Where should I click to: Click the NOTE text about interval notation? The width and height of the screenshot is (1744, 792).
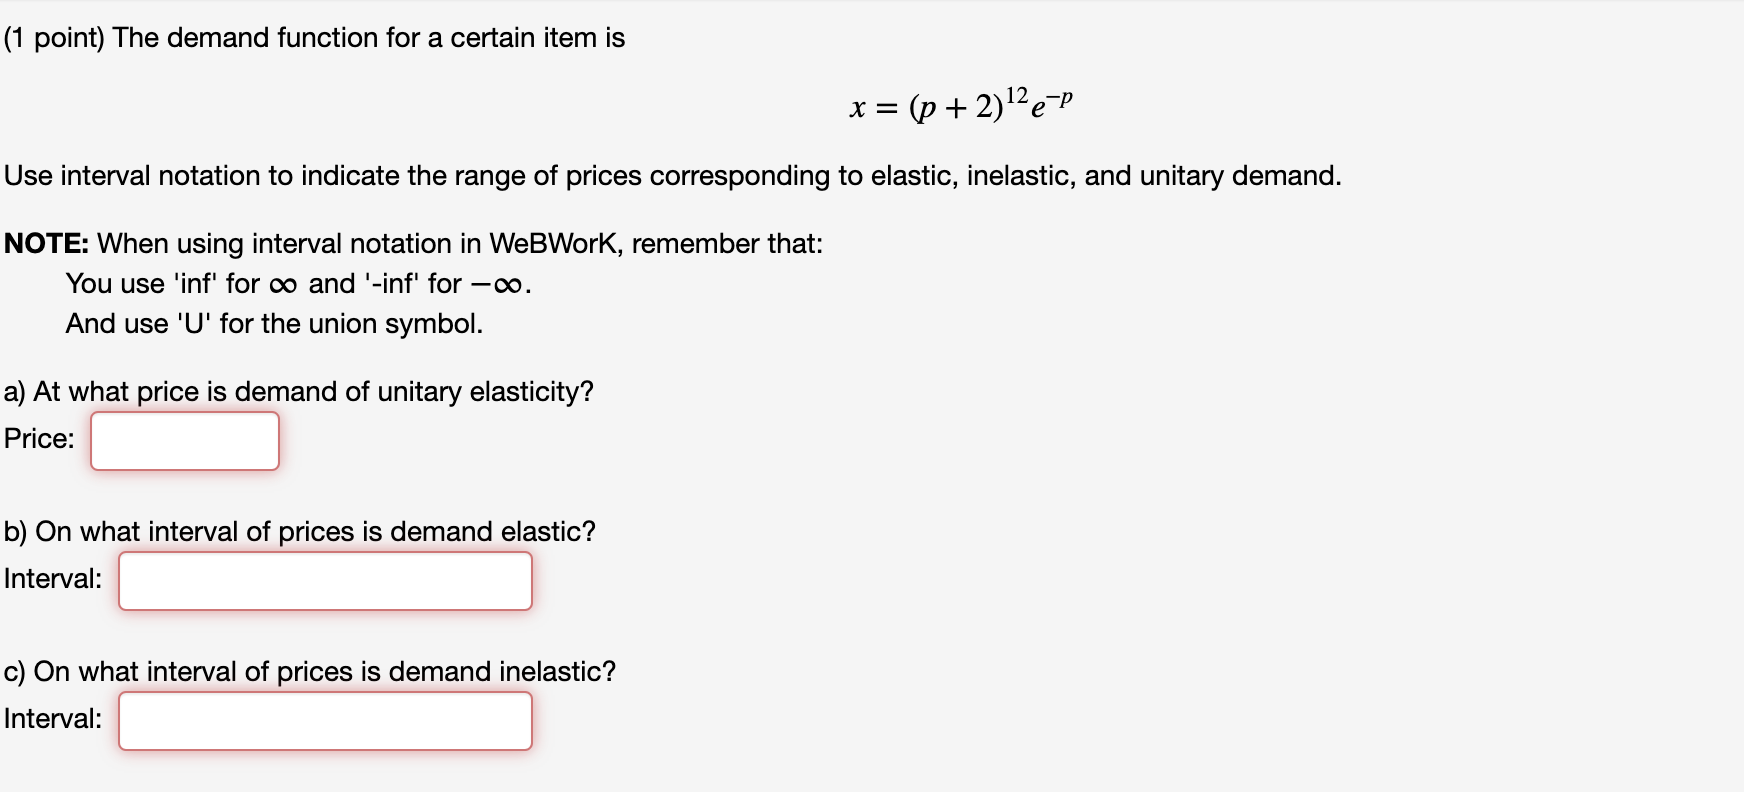click(x=413, y=243)
